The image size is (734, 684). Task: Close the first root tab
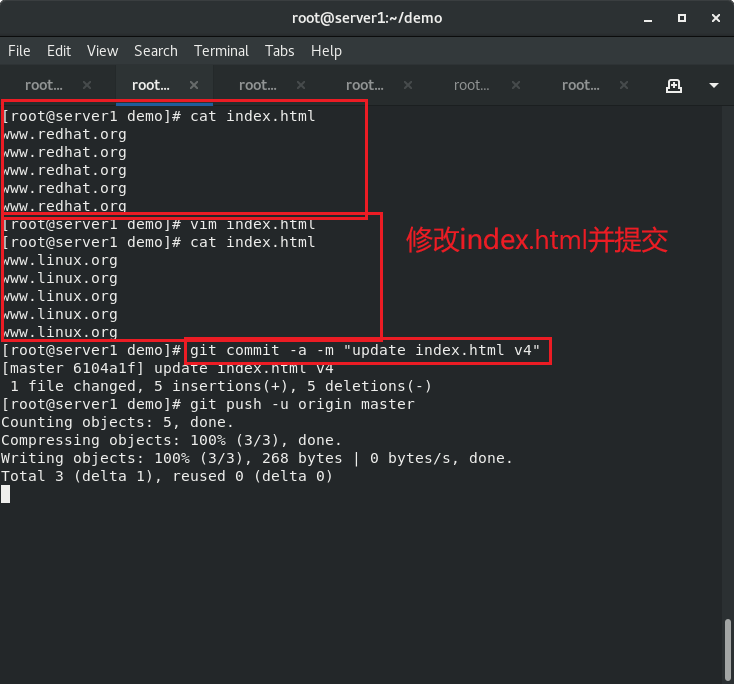click(x=87, y=85)
